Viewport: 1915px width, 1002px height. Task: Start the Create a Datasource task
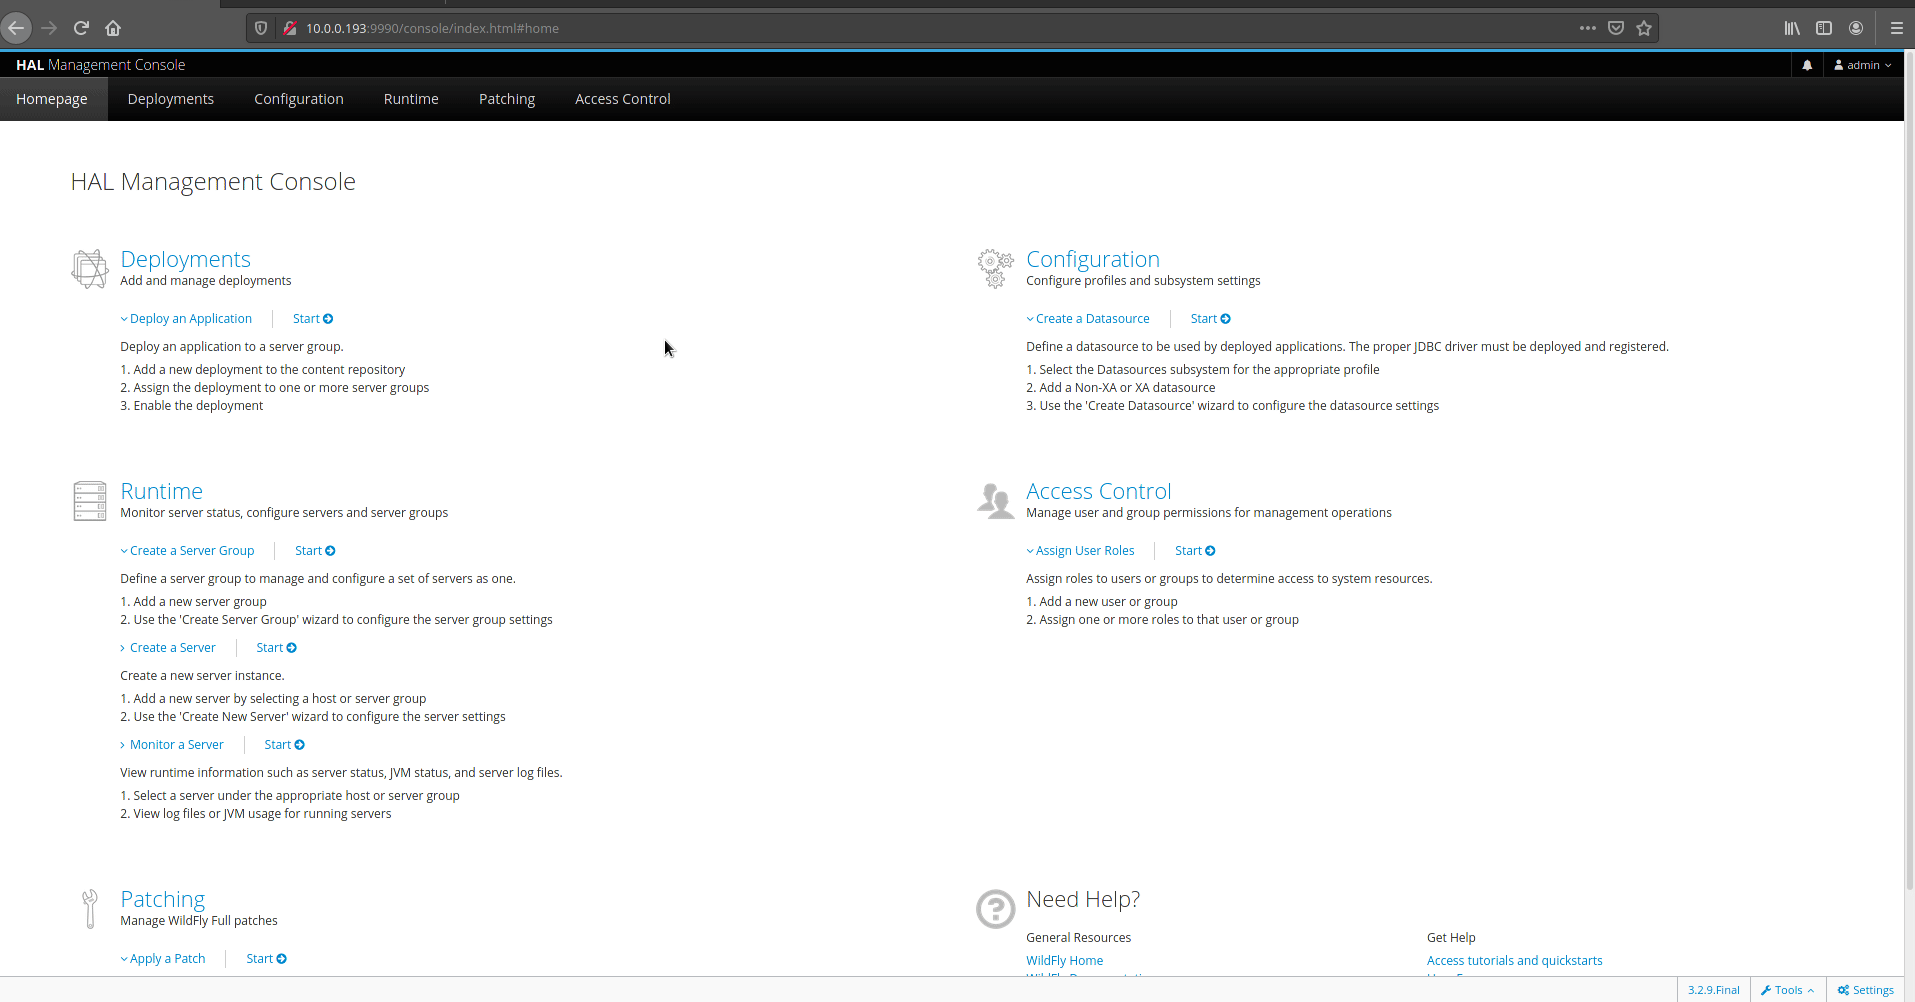pos(1210,319)
